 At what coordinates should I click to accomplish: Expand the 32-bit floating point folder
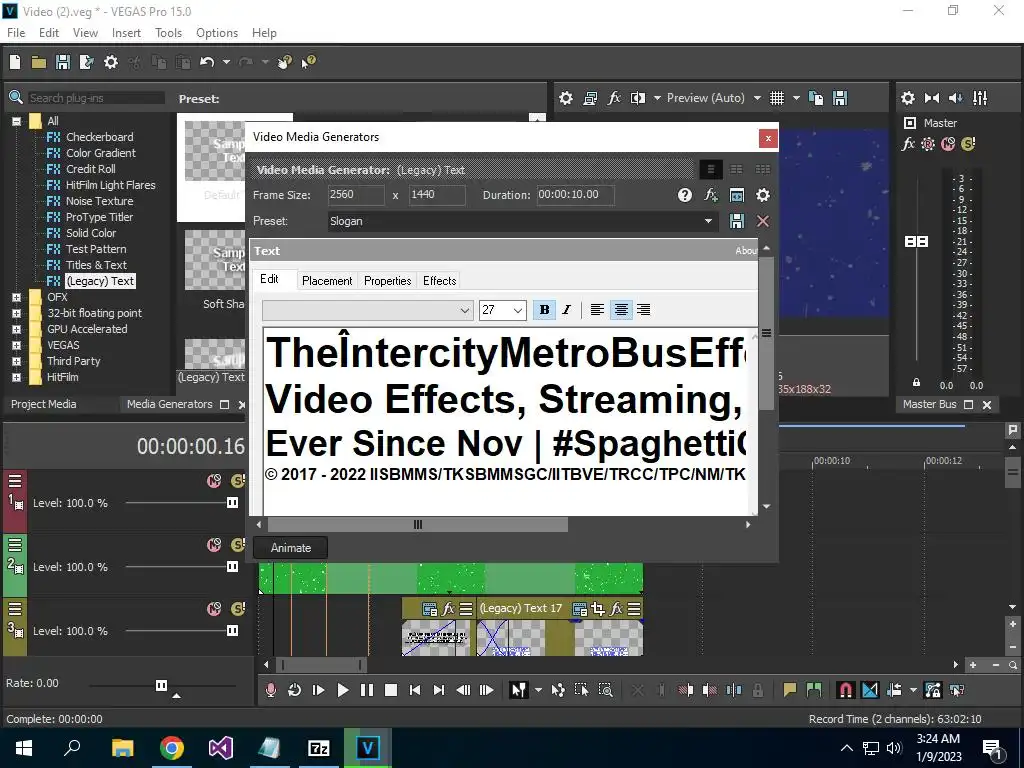pos(16,313)
